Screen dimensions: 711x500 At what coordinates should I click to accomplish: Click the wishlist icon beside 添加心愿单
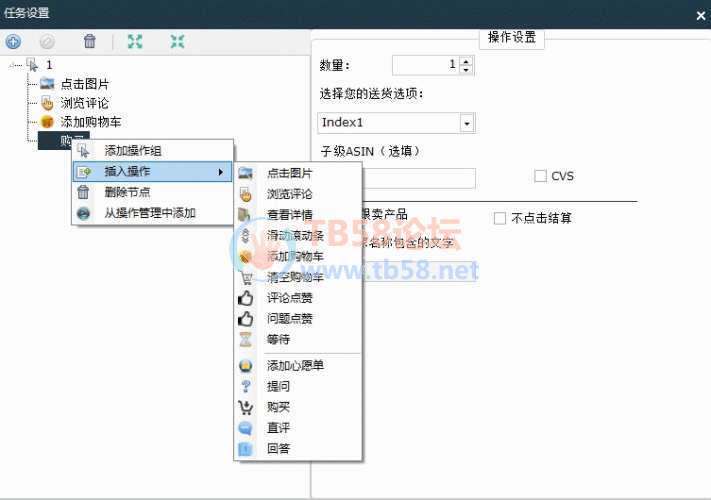245,365
